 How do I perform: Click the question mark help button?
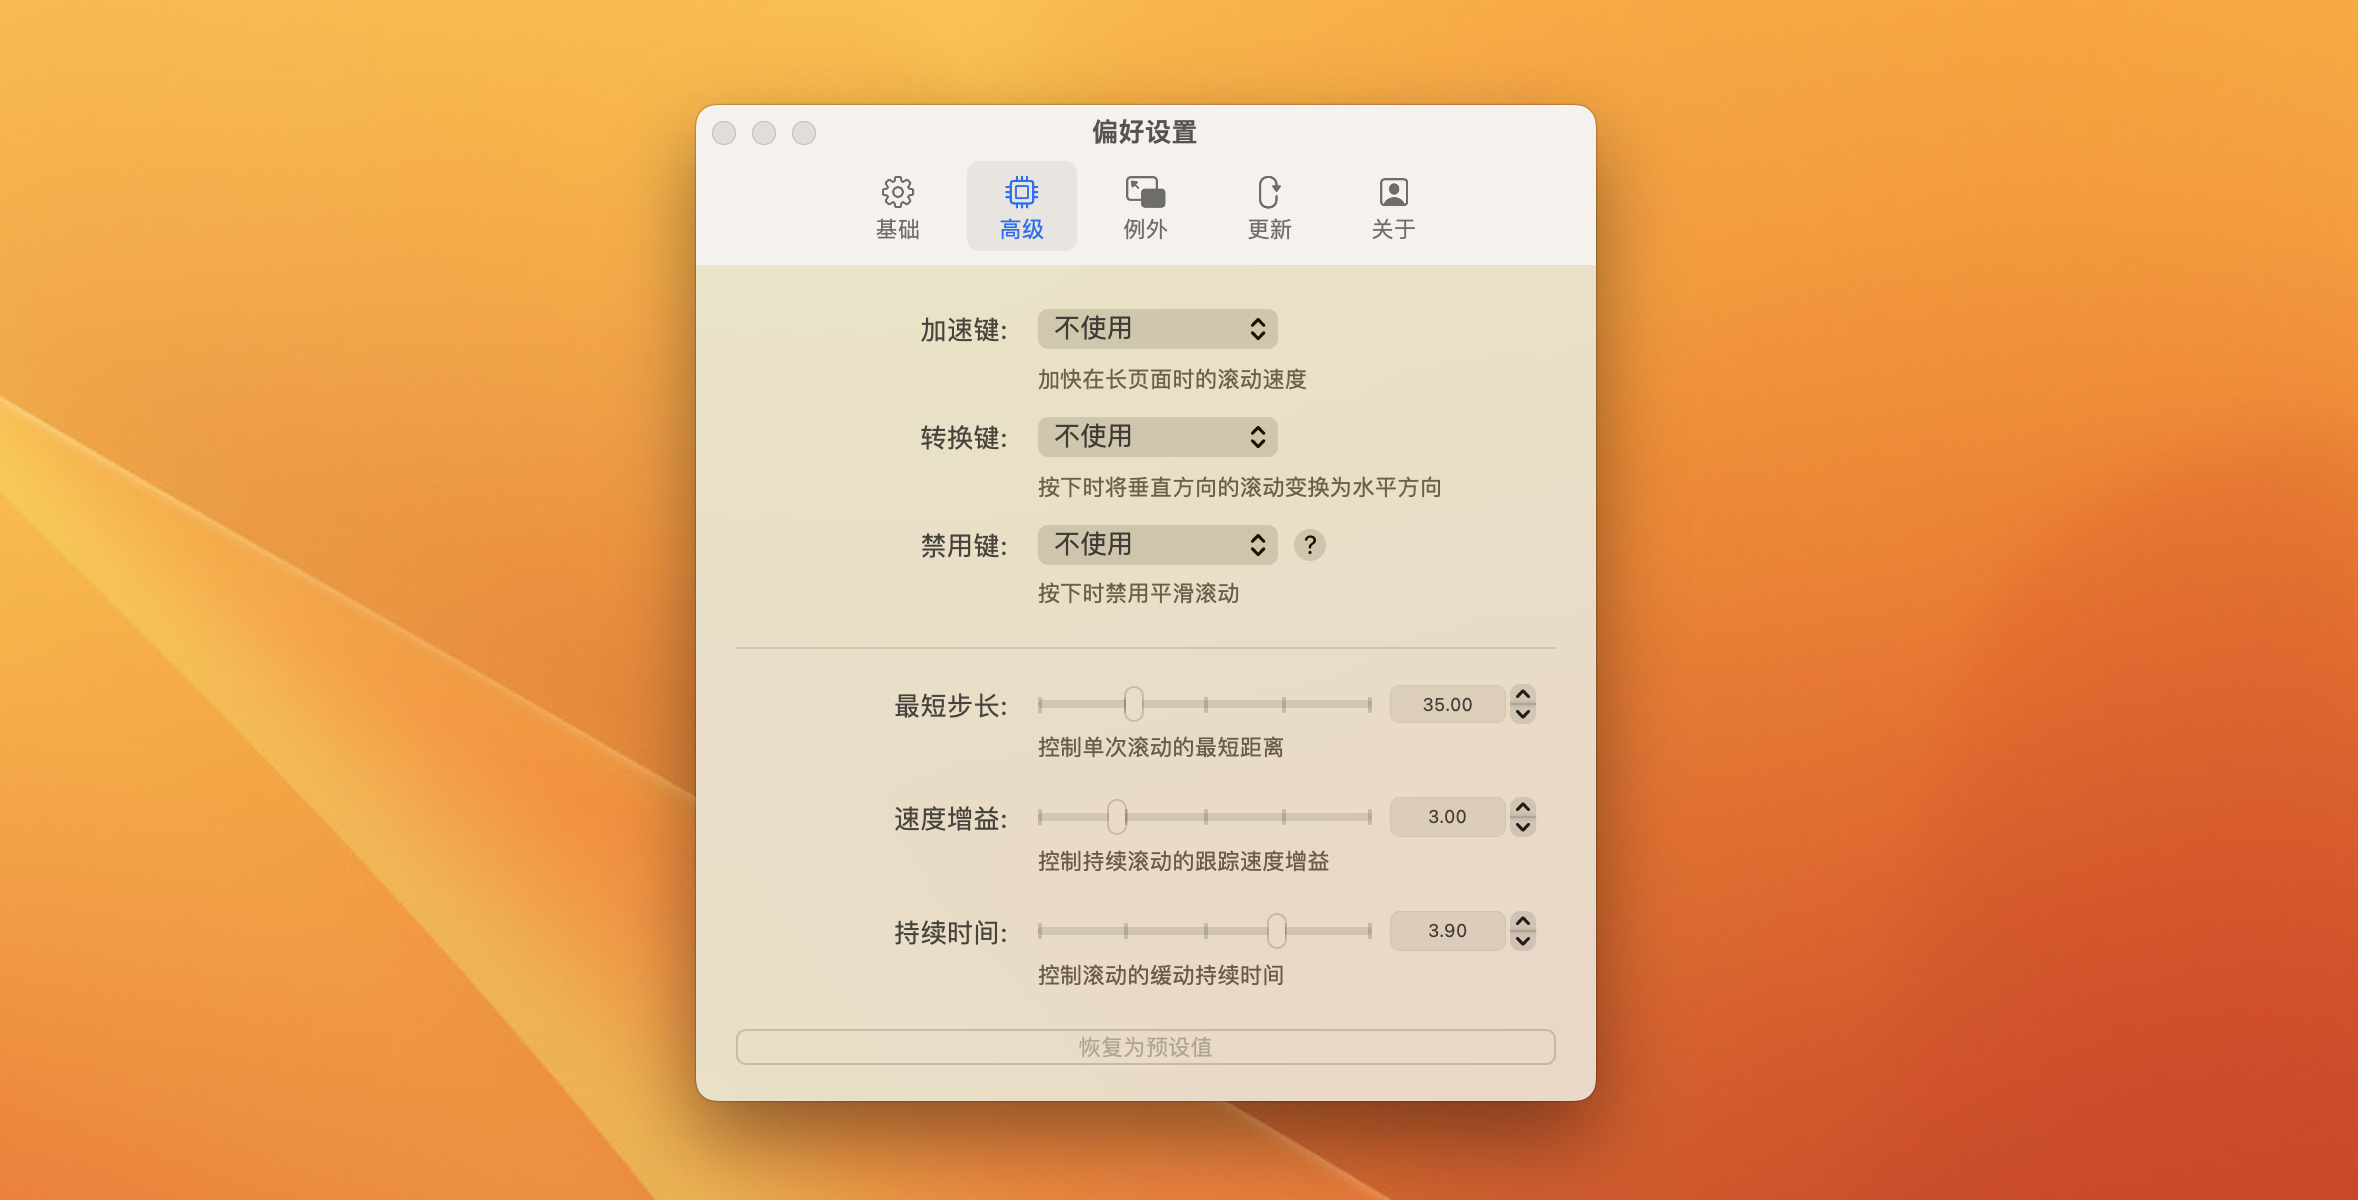pos(1309,545)
